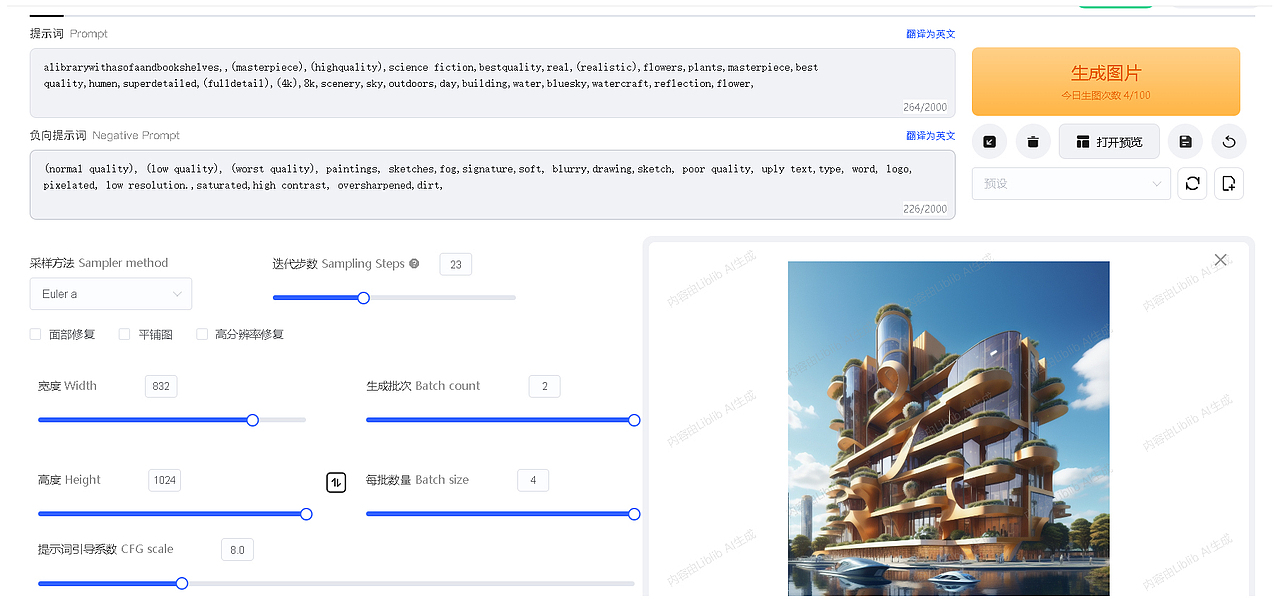Click the Height slider handle
Viewport: 1280px width, 606px height.
307,514
